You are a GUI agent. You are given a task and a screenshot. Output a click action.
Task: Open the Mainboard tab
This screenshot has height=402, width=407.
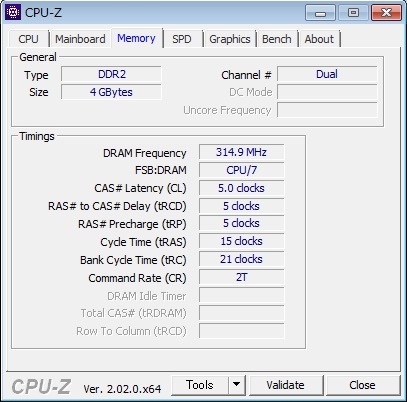(x=80, y=39)
